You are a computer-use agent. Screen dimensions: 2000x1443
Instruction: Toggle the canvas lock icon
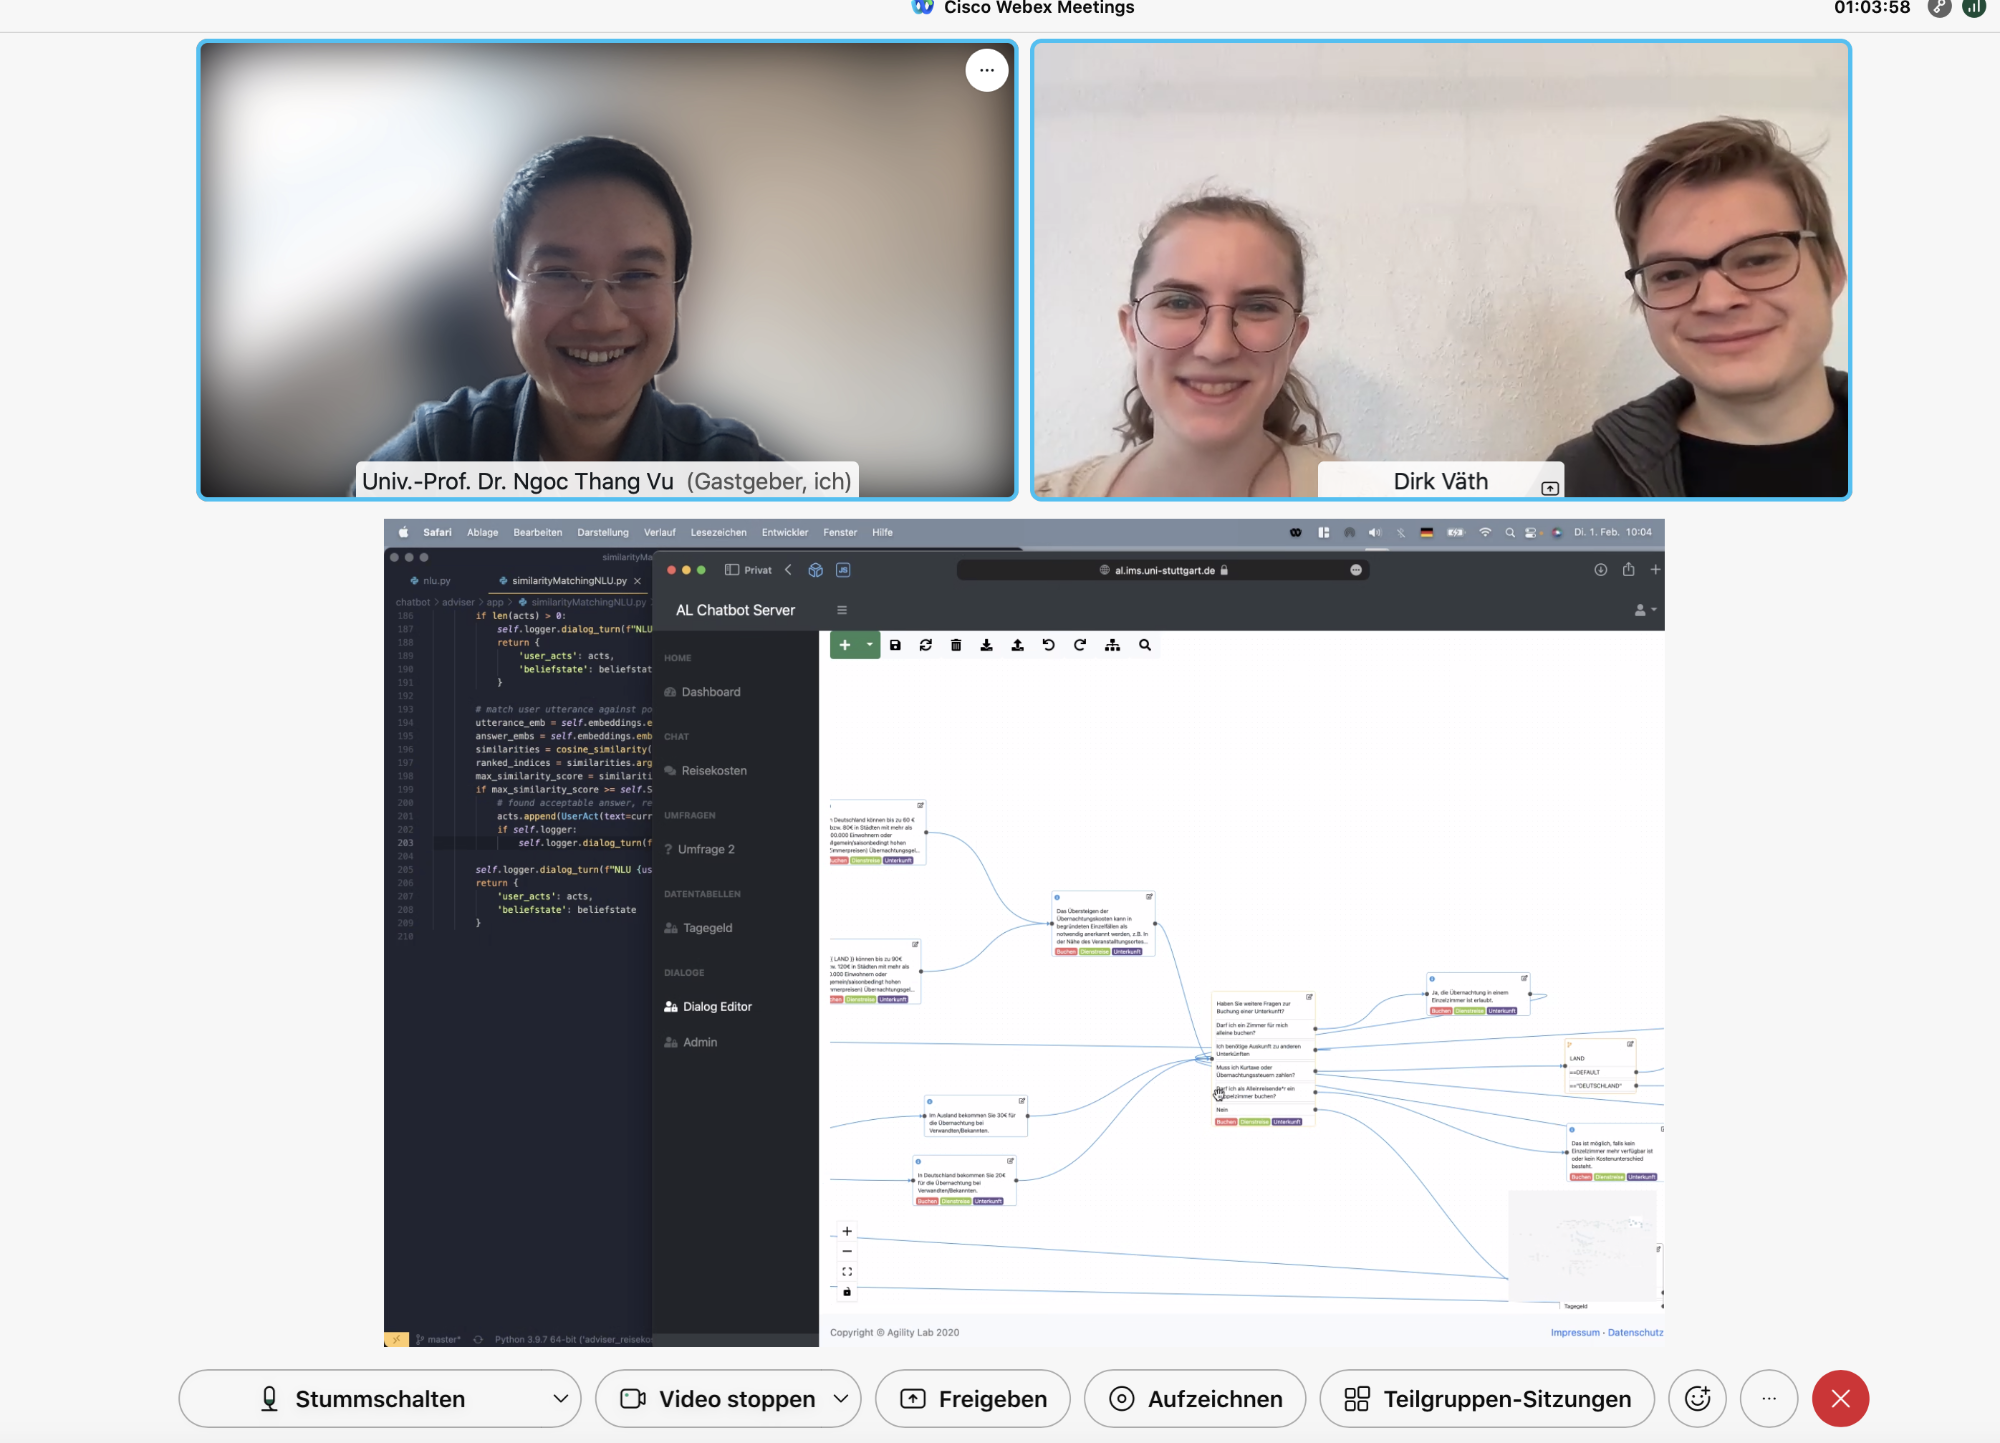coord(847,1292)
